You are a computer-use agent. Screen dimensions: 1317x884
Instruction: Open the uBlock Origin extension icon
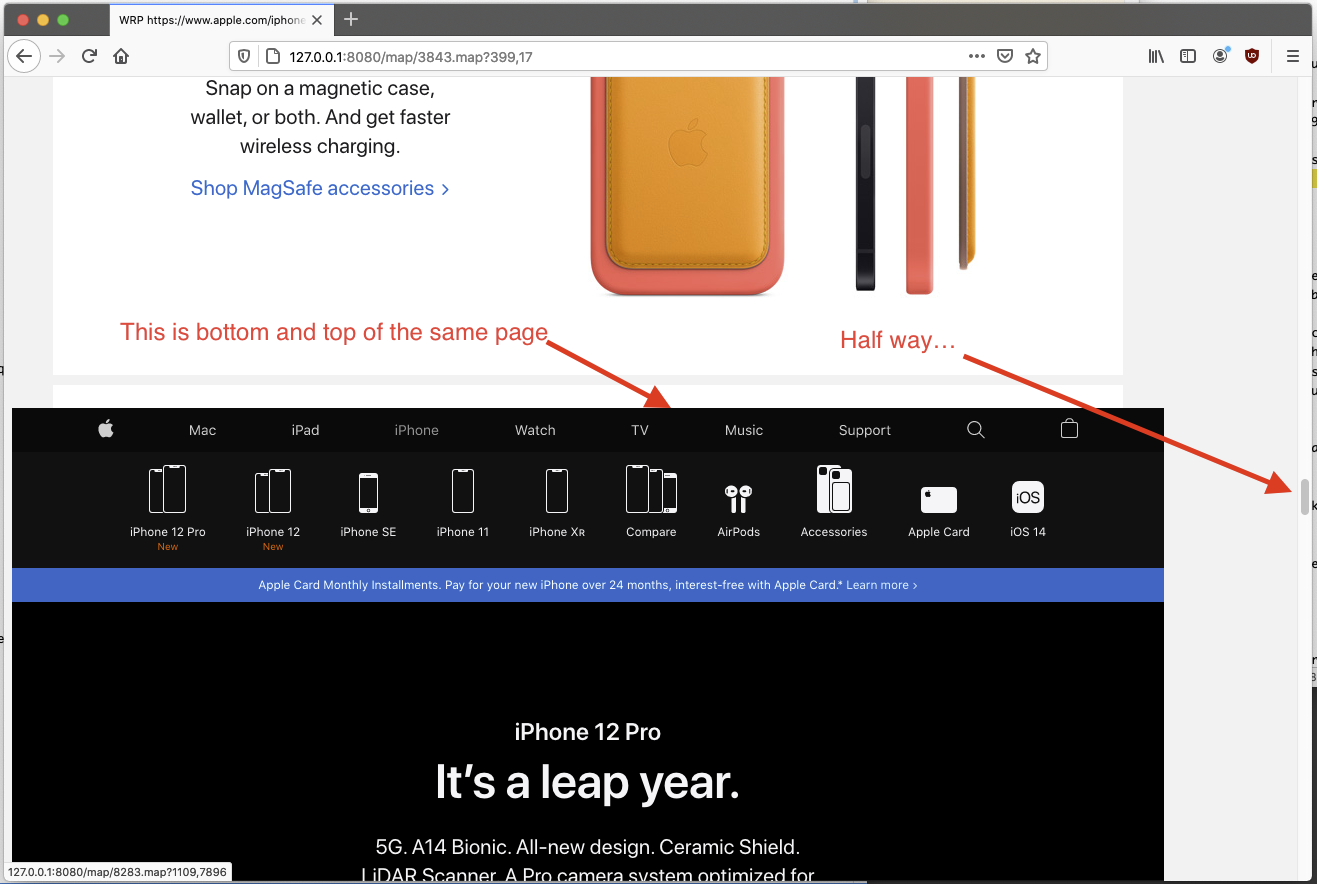[x=1252, y=56]
